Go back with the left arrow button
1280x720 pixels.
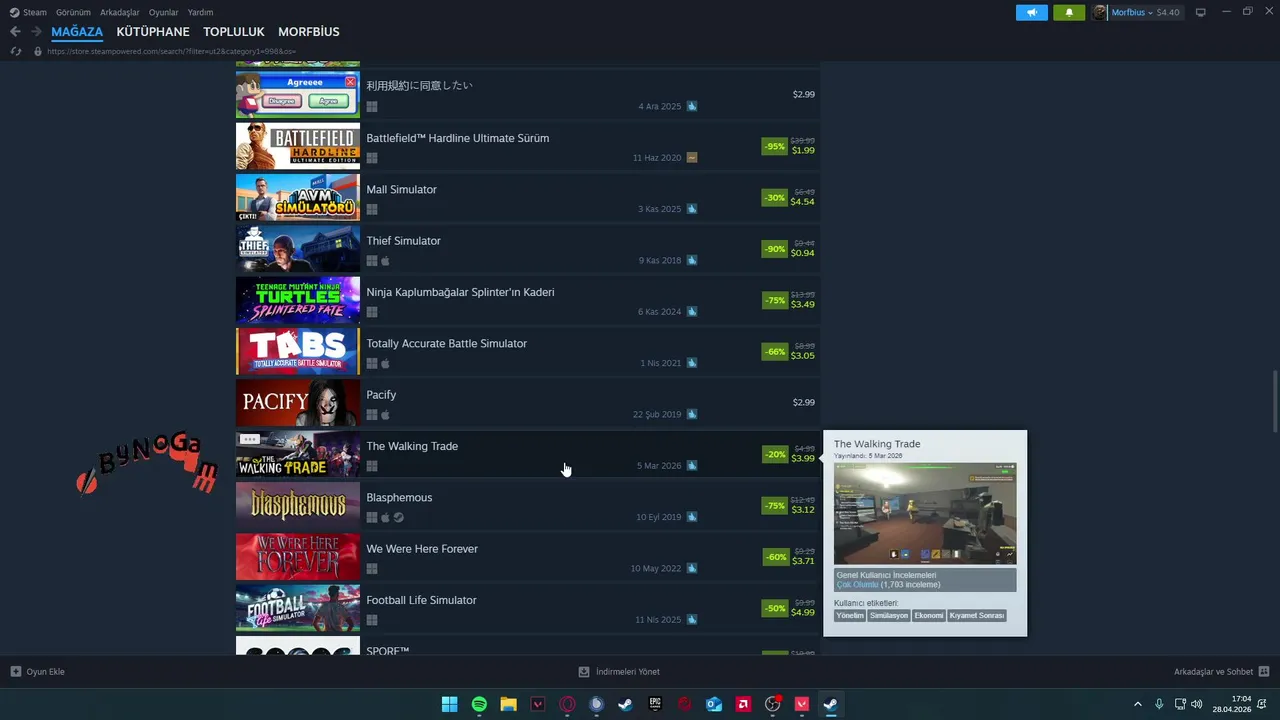click(x=15, y=32)
